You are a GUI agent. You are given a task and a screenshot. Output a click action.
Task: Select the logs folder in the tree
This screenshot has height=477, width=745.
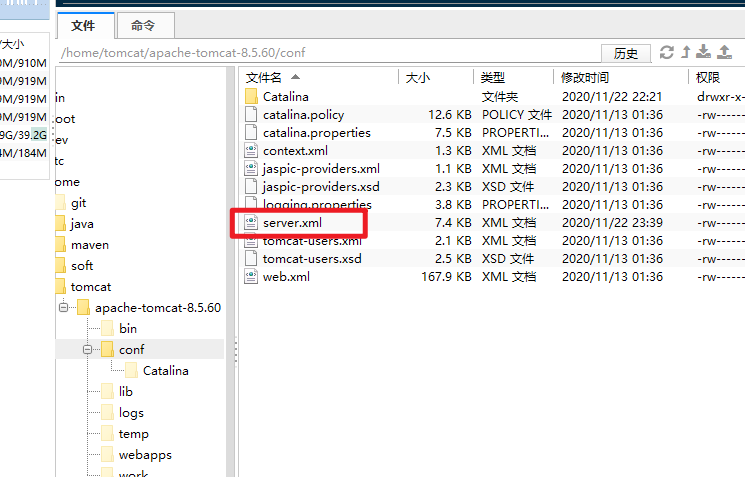click(x=131, y=413)
